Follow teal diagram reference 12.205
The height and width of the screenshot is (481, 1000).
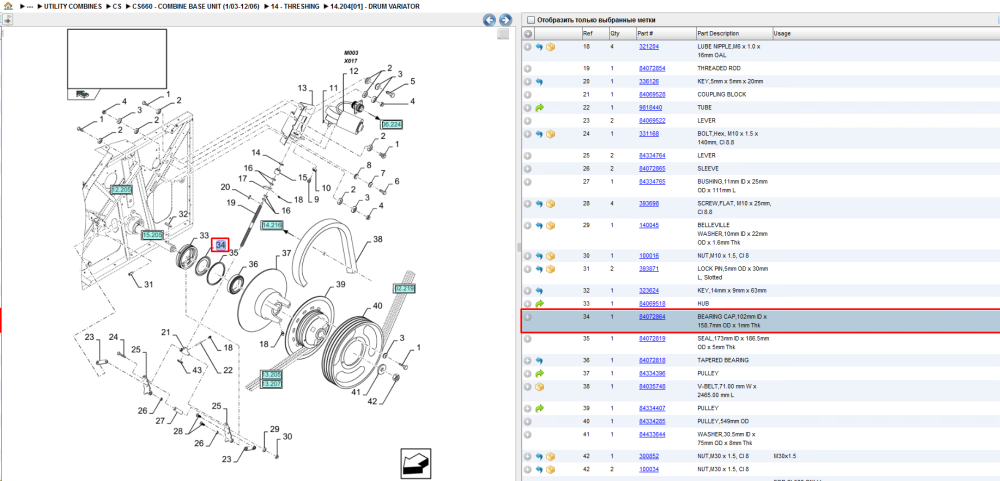pyautogui.click(x=120, y=189)
